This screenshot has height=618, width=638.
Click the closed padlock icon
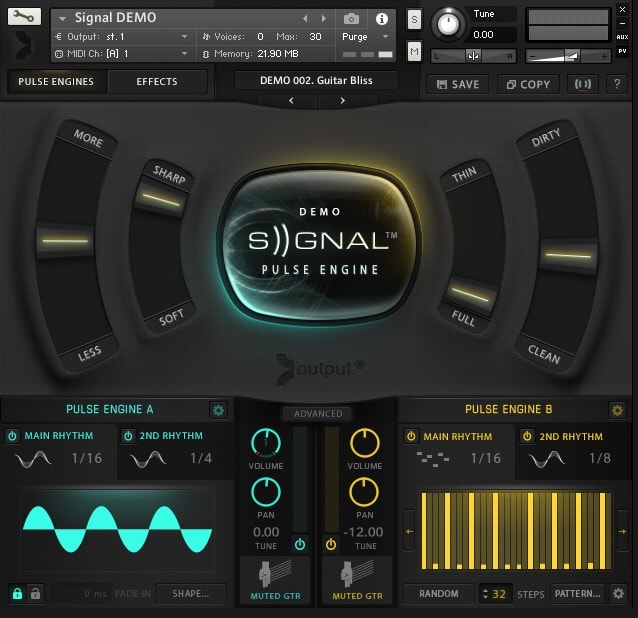(17, 594)
